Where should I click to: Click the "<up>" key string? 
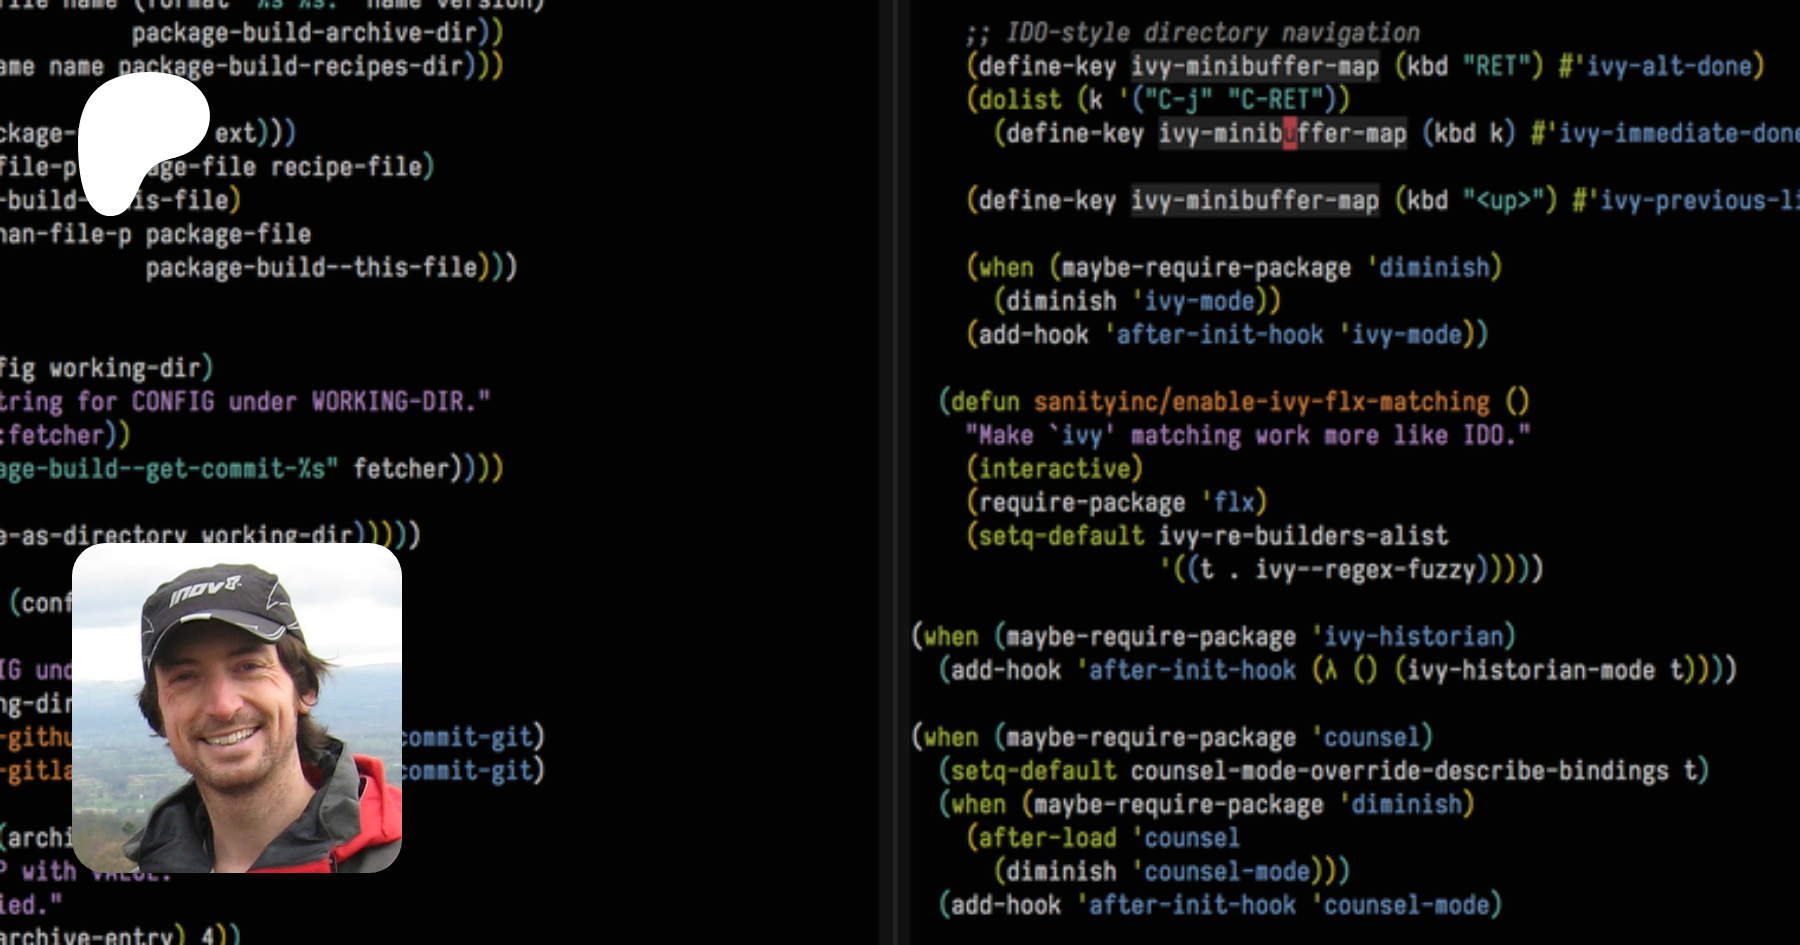point(1502,201)
